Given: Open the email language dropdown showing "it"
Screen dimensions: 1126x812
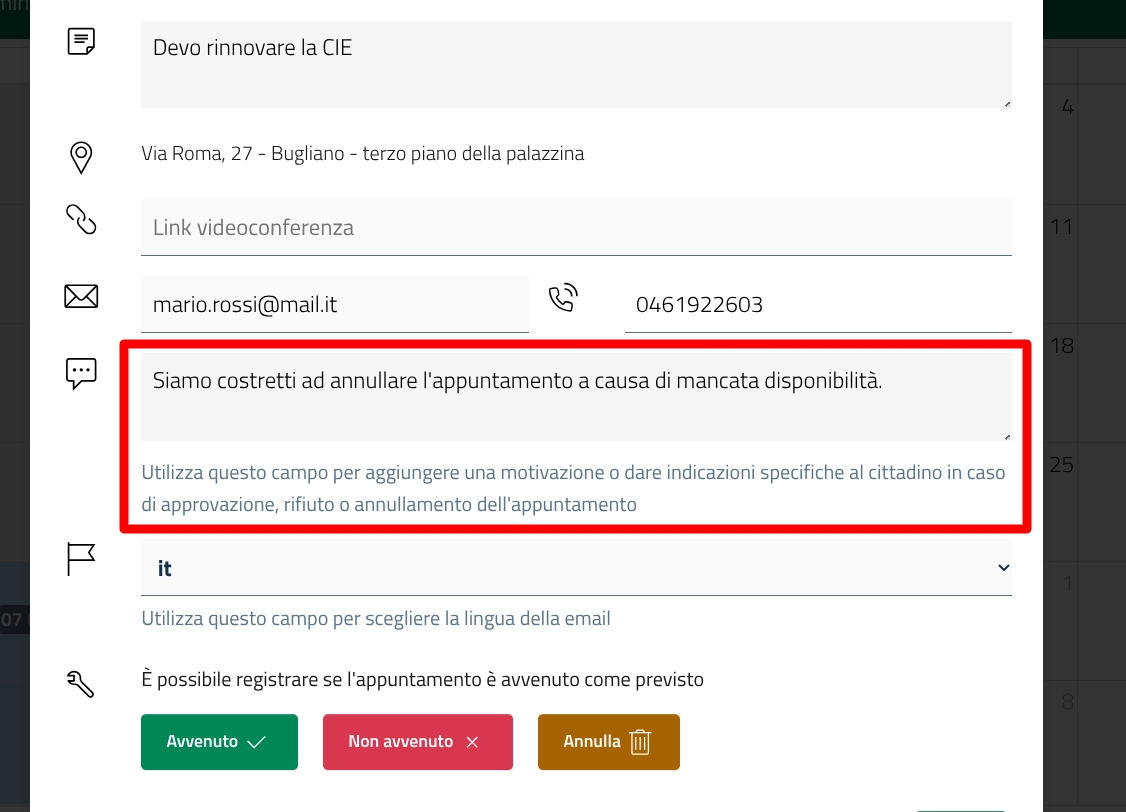Looking at the screenshot, I should [x=575, y=568].
